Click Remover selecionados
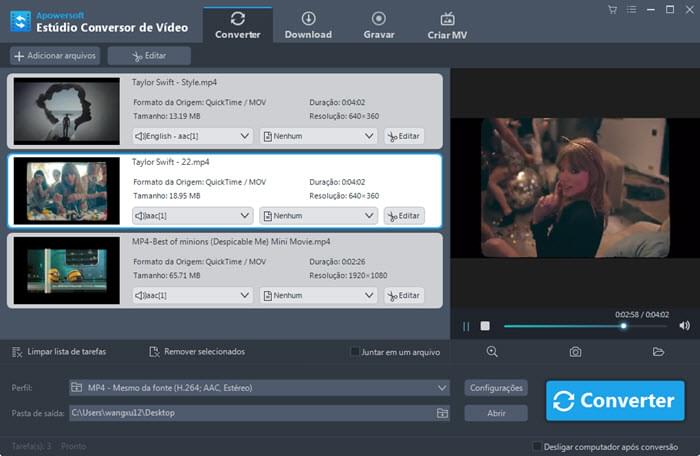Viewport: 700px width, 456px height. click(x=197, y=352)
